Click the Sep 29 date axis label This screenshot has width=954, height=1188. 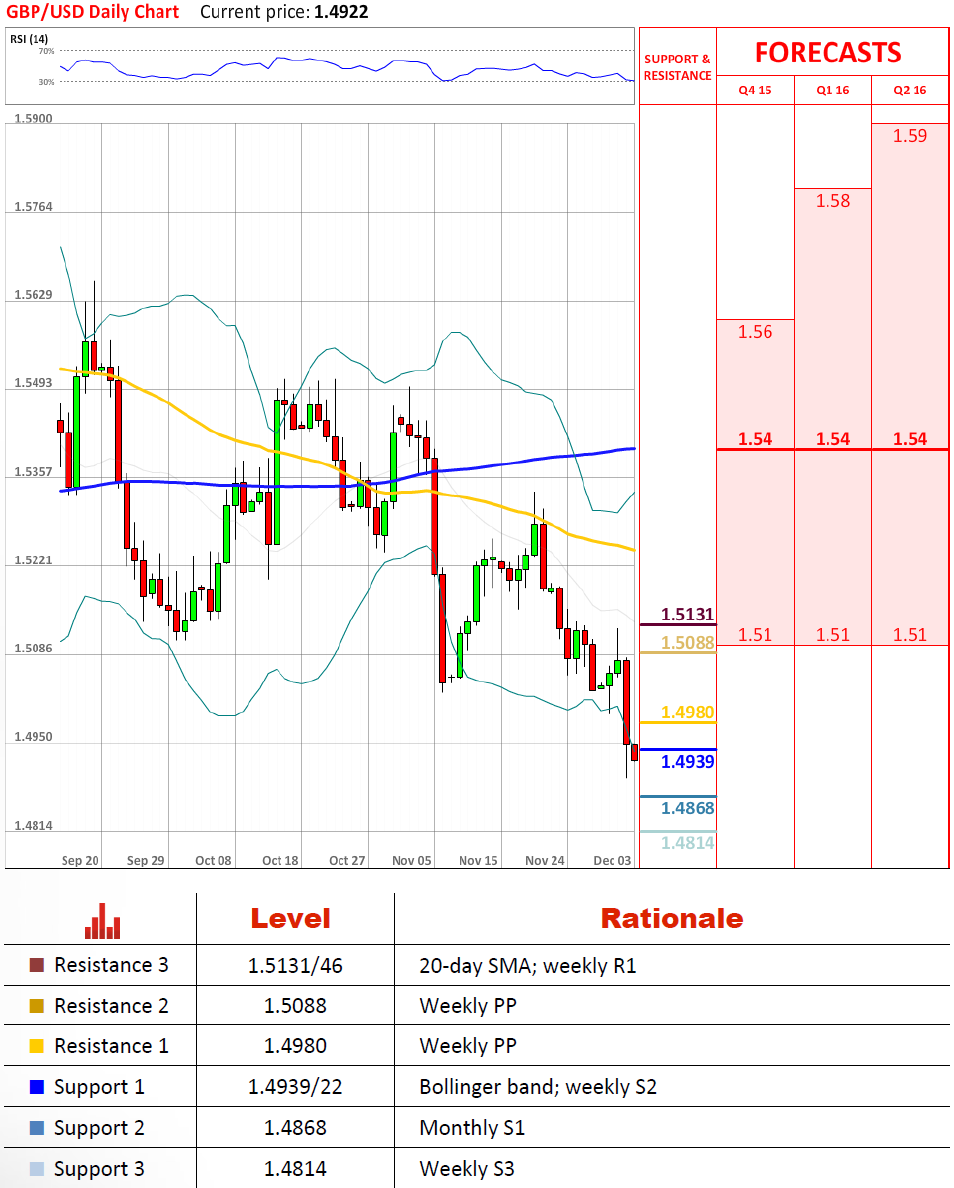point(145,861)
